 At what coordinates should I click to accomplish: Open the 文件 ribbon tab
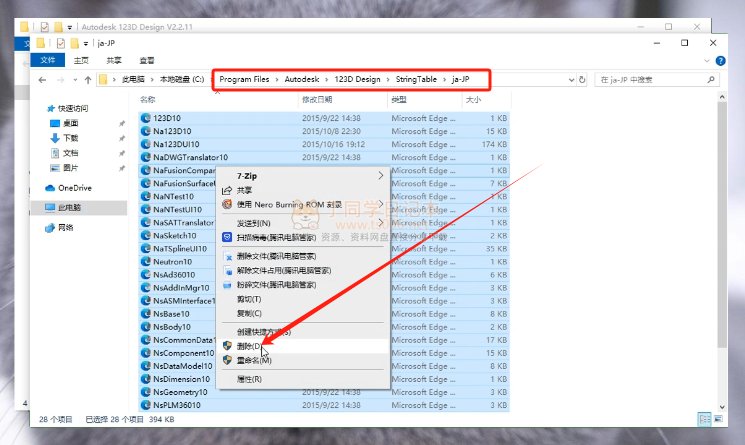(x=48, y=60)
